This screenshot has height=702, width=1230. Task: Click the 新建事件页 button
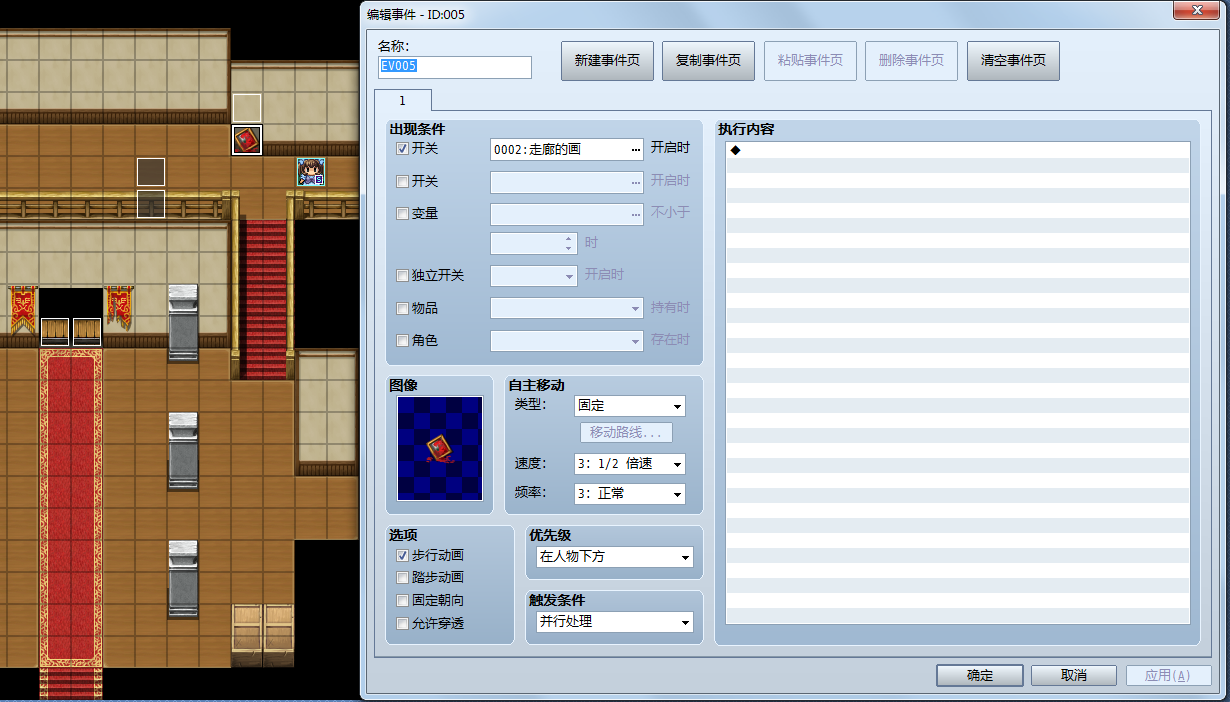[607, 60]
